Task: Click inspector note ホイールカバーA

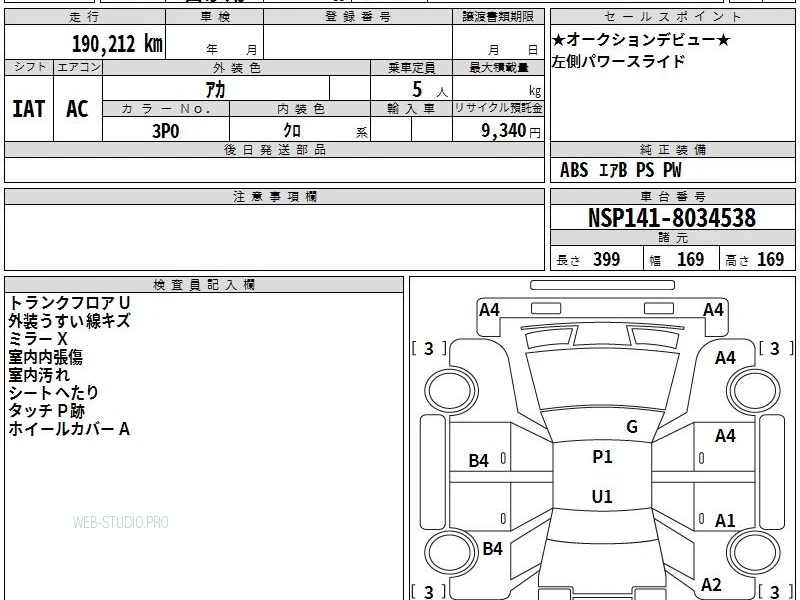Action: click(x=69, y=429)
